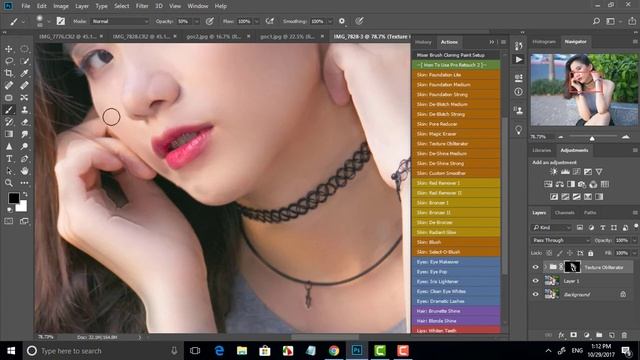Open the Smoothing value dropdown

click(330, 21)
